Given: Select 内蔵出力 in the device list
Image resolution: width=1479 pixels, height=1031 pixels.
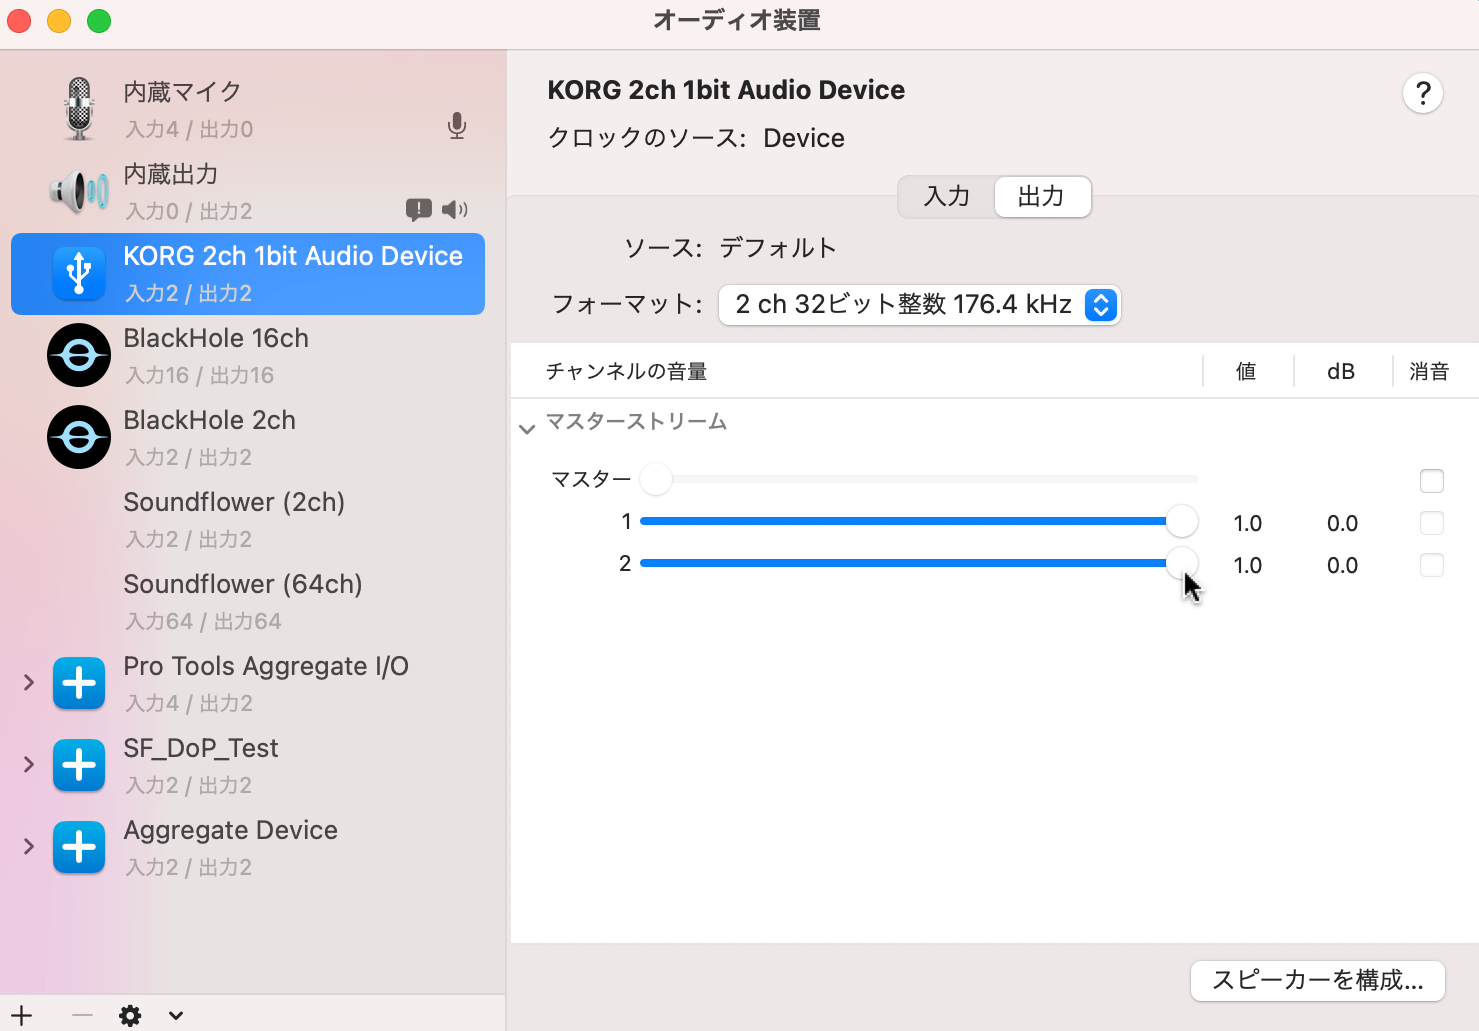Looking at the screenshot, I should (x=248, y=191).
